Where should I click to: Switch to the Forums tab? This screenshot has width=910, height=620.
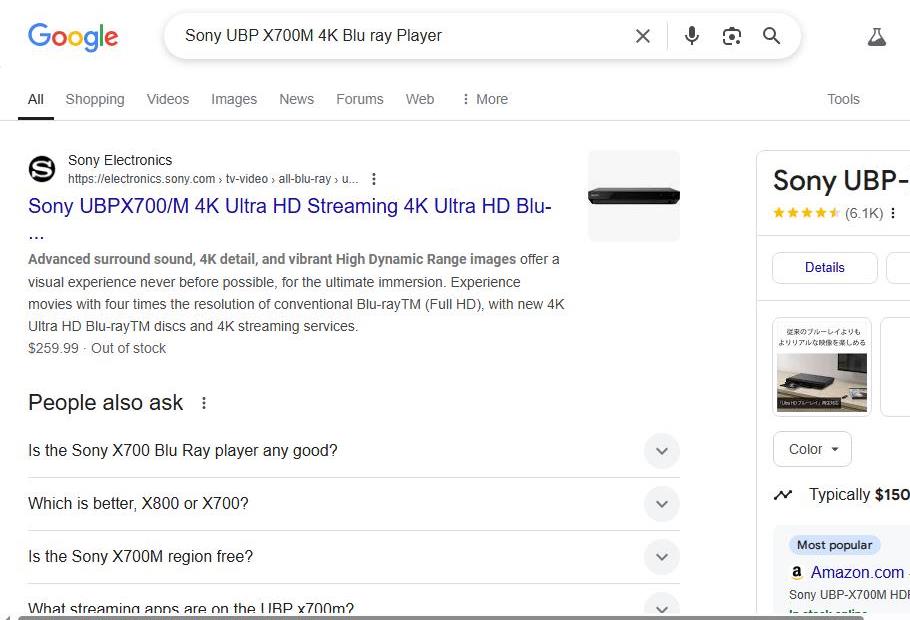pos(360,99)
